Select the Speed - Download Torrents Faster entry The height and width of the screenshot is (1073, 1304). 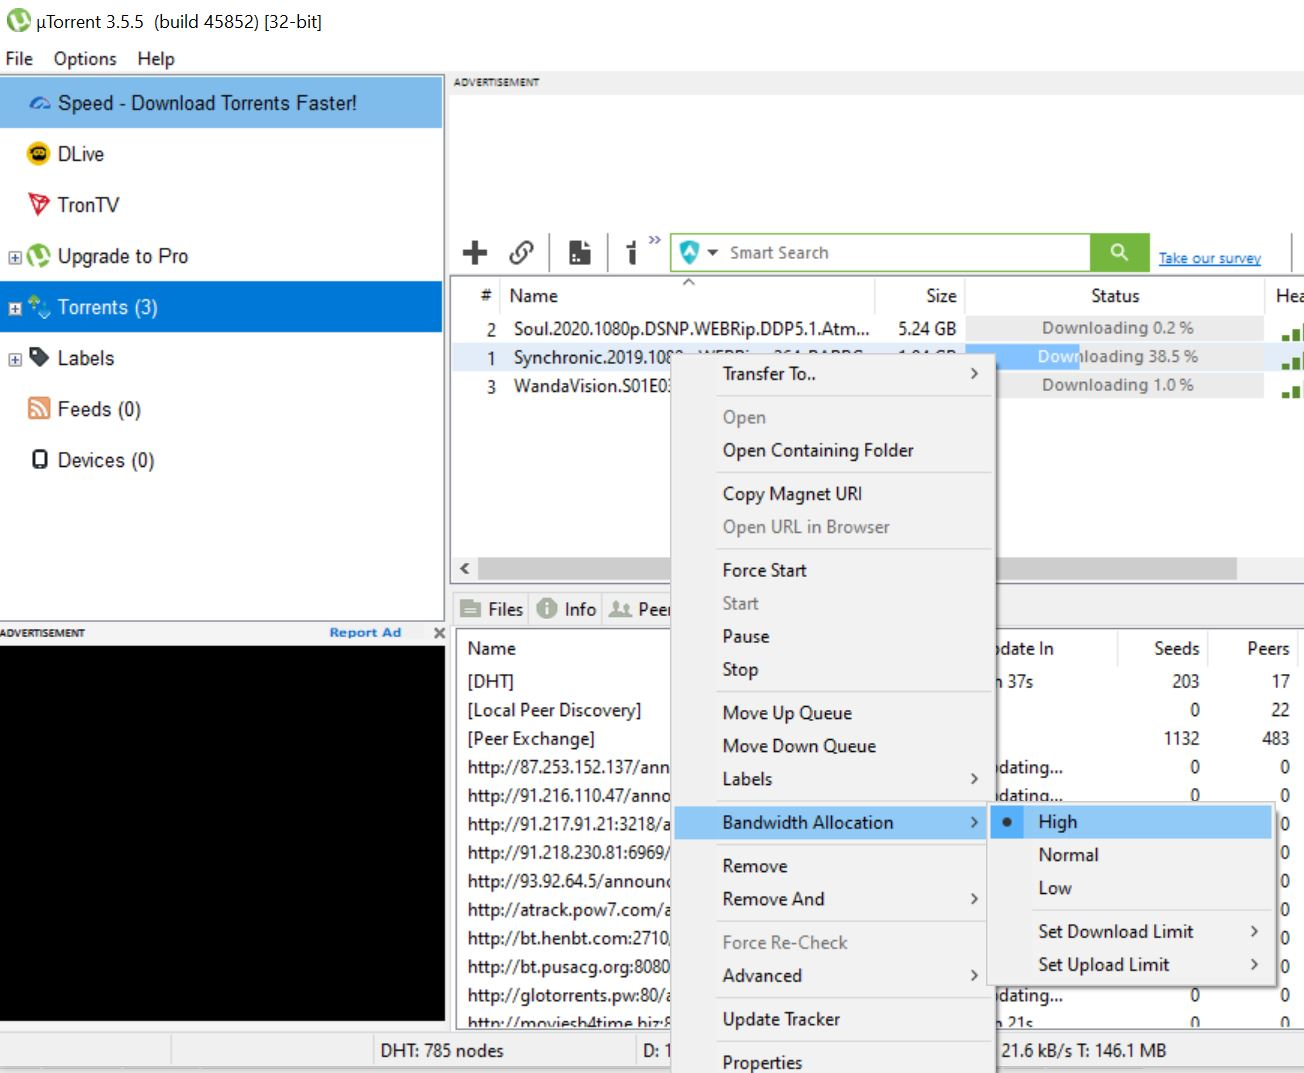pos(221,103)
